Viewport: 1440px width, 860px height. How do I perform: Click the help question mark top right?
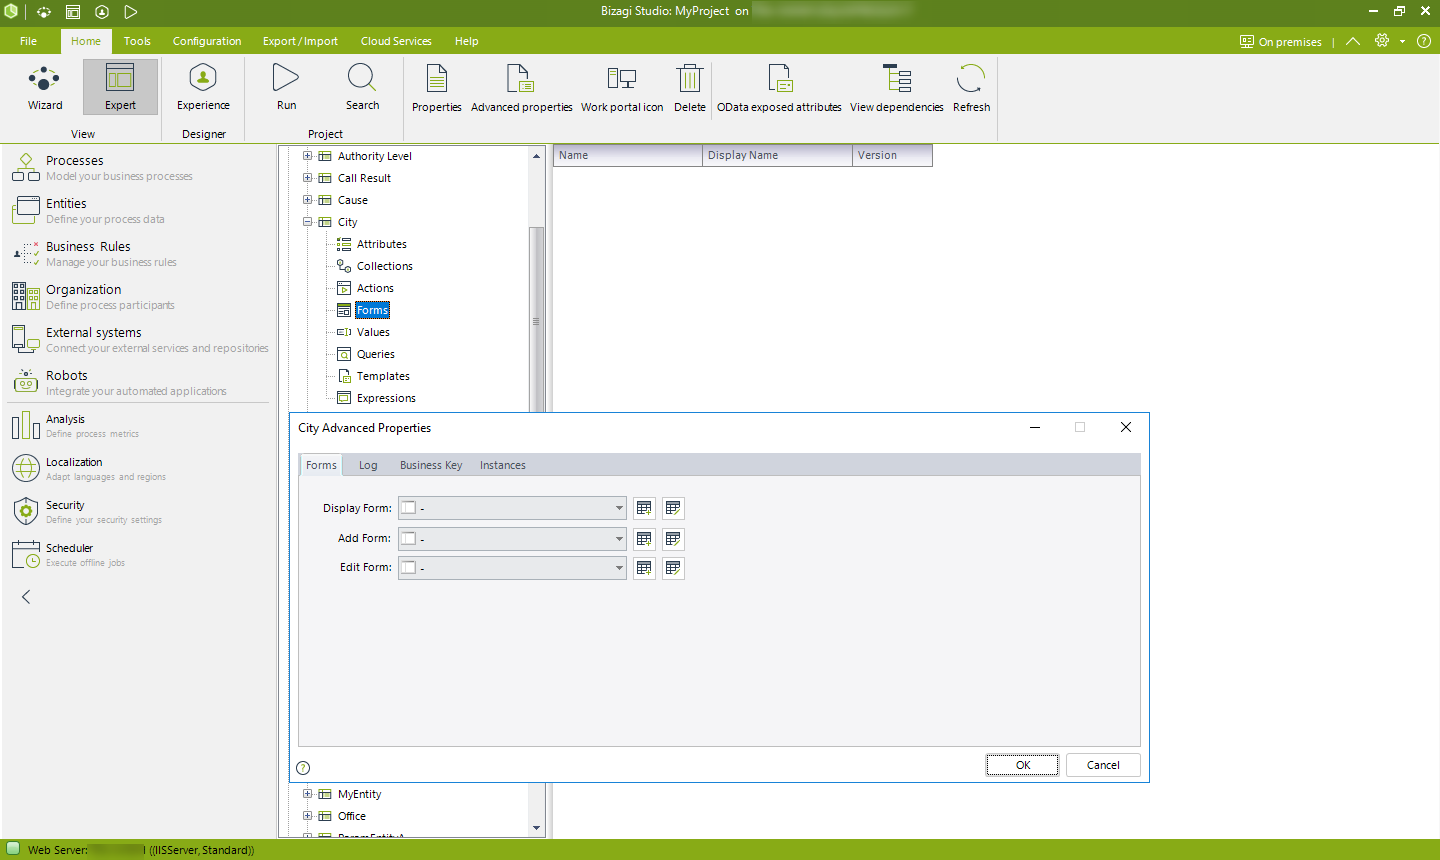(1424, 41)
